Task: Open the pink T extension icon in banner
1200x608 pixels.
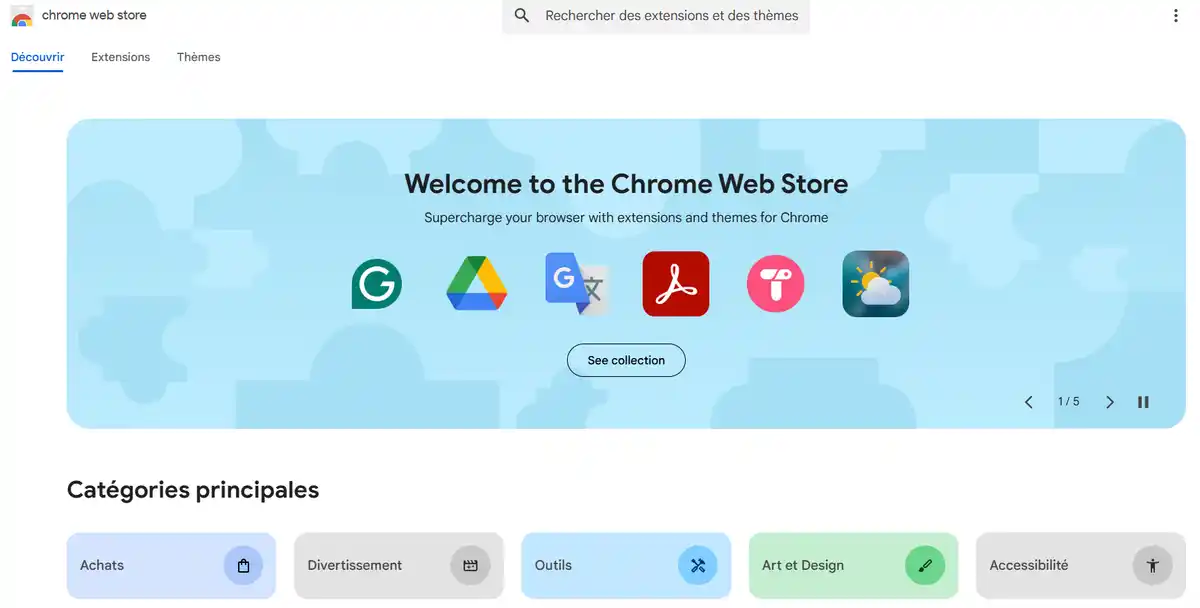Action: [776, 284]
